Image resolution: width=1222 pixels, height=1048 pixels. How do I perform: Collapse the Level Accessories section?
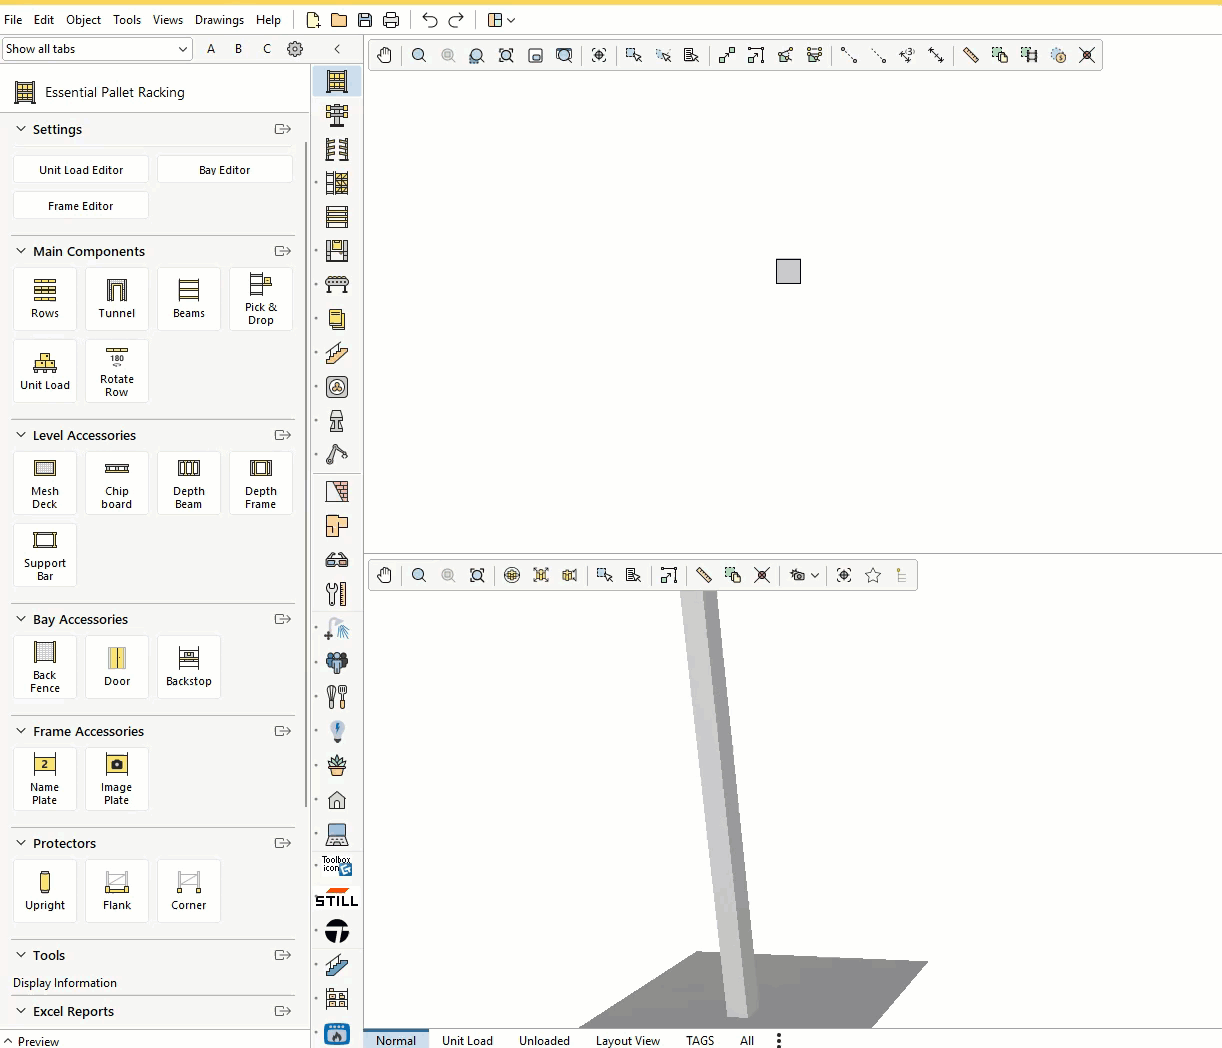click(x=21, y=435)
